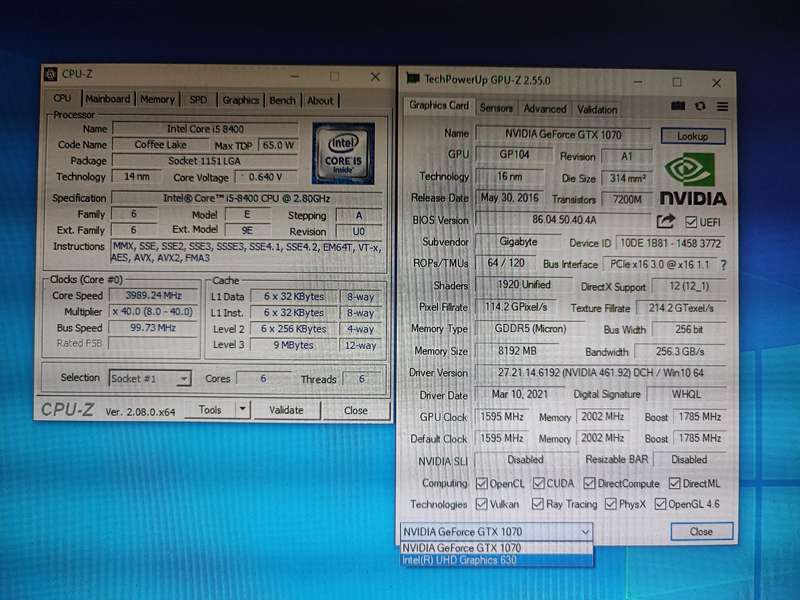Click the NVIDIA logo in GPU-Z
Screen dimensions: 800x600
[692, 180]
